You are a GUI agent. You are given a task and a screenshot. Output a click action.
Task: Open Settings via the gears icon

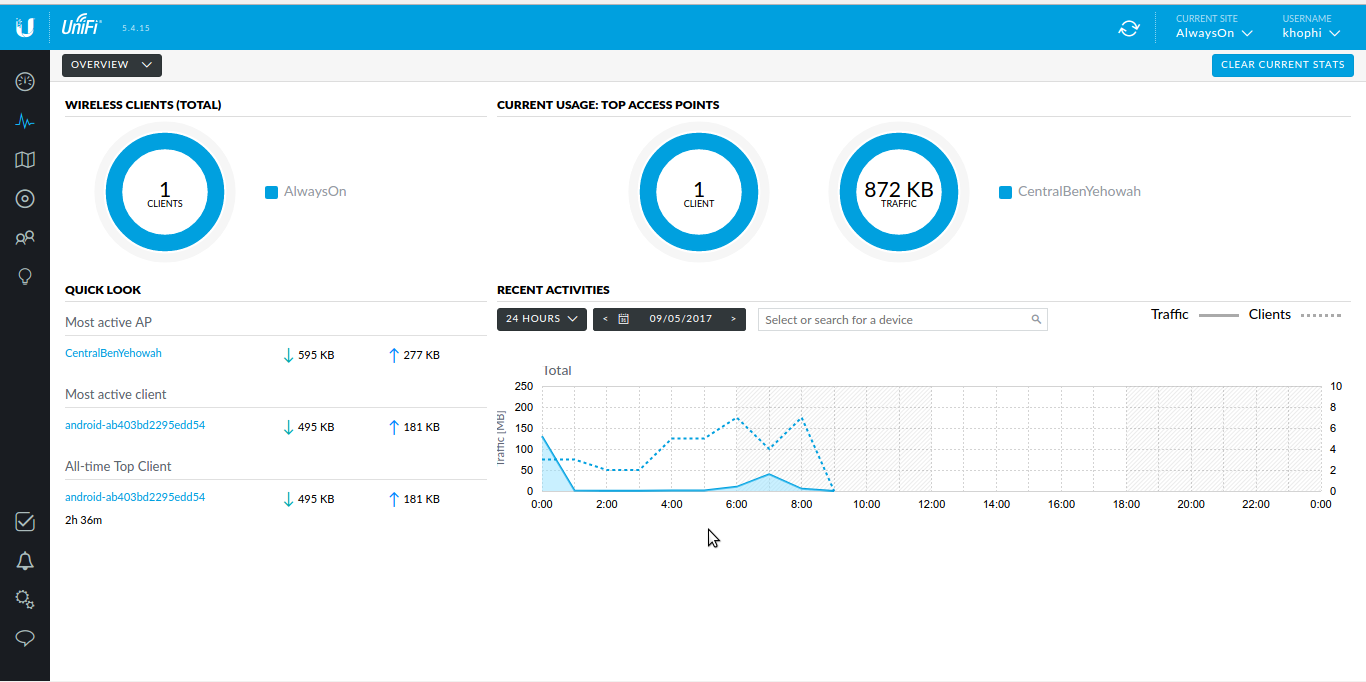tap(24, 599)
